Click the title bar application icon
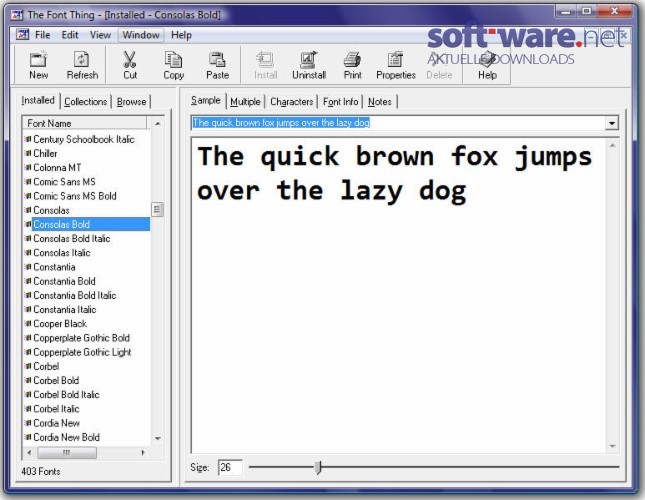645x500 pixels. [17, 15]
